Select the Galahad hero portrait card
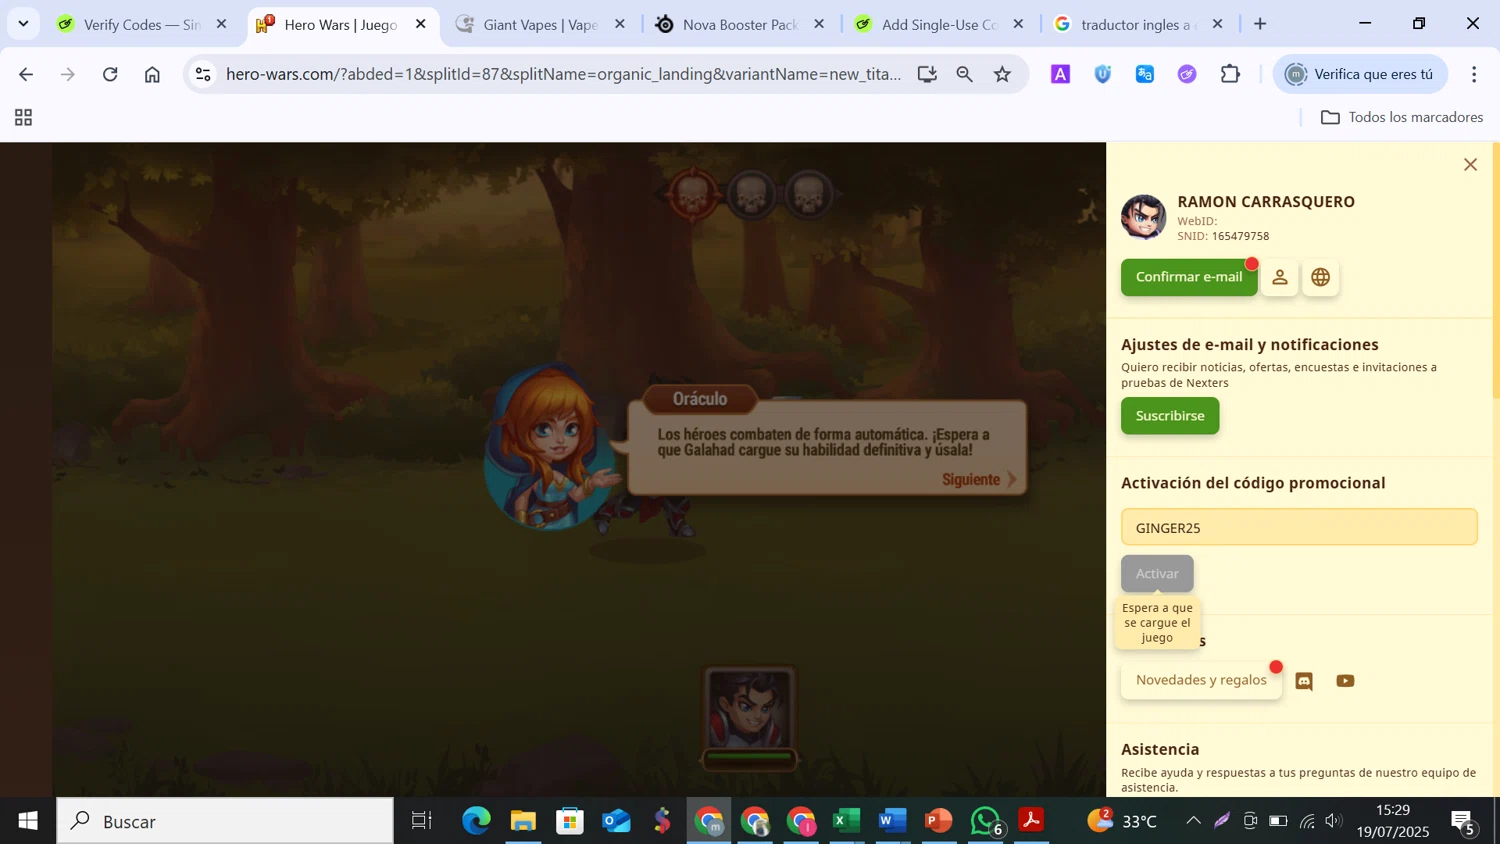 [x=749, y=717]
